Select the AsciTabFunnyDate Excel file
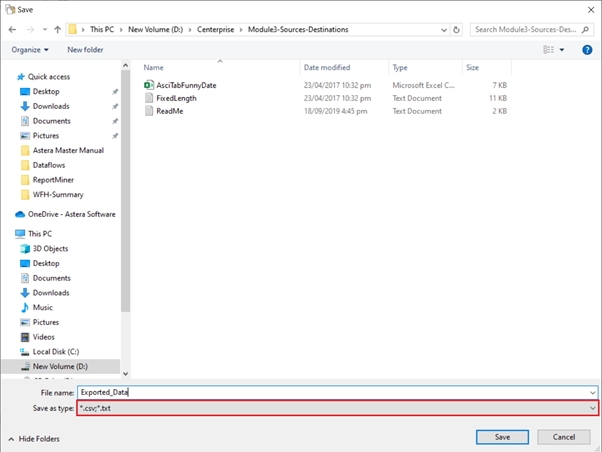The image size is (602, 452). [x=185, y=85]
